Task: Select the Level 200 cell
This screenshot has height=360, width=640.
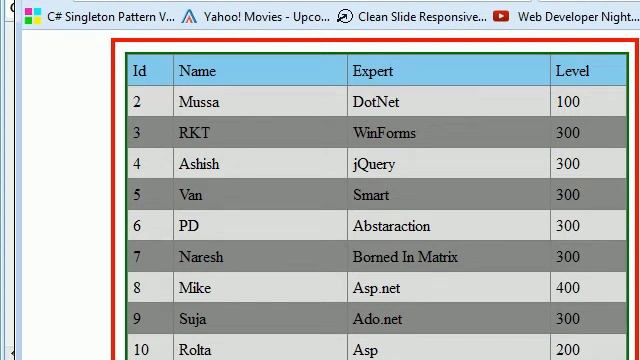Action: point(589,347)
